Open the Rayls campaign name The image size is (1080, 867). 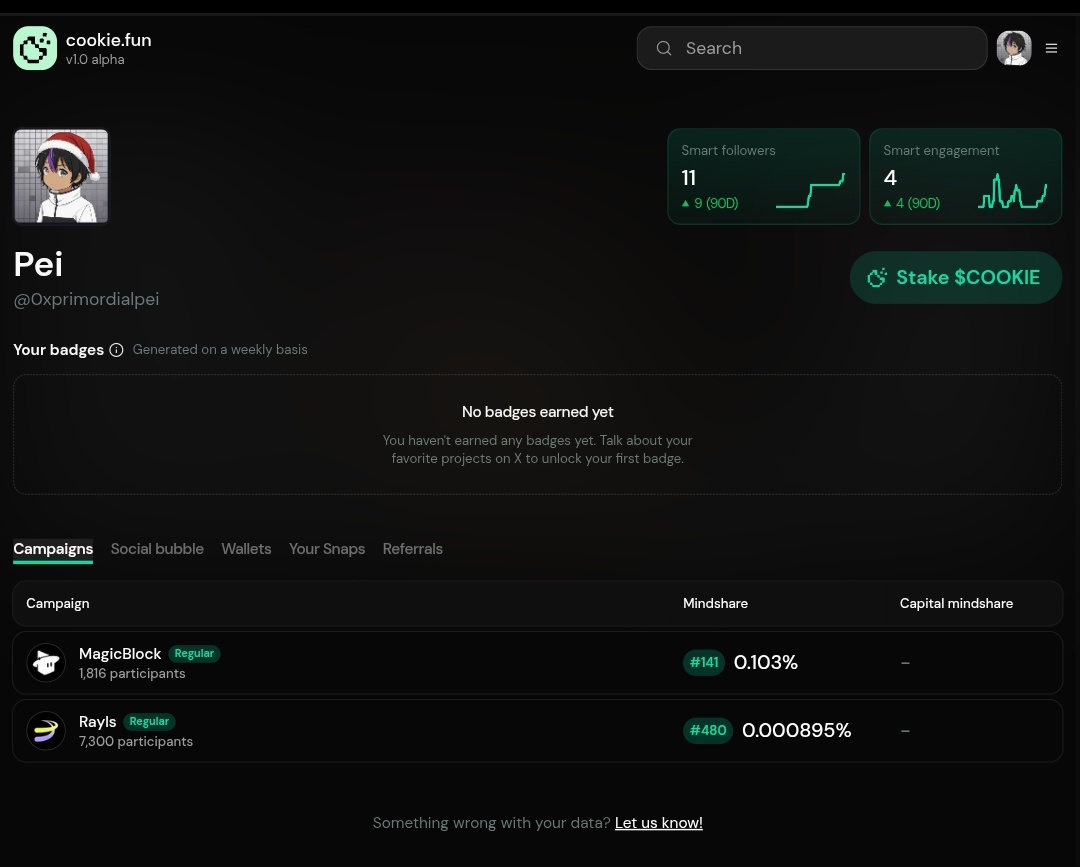(97, 722)
